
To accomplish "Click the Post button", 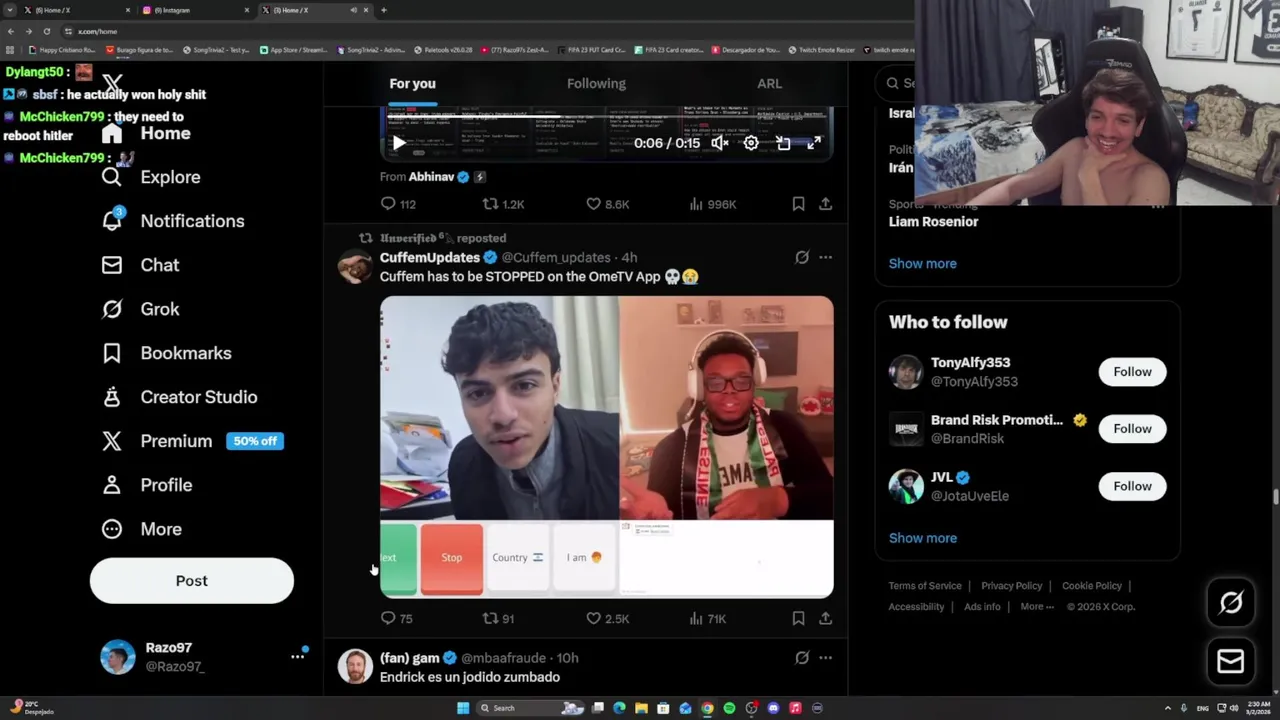I will click(x=192, y=581).
